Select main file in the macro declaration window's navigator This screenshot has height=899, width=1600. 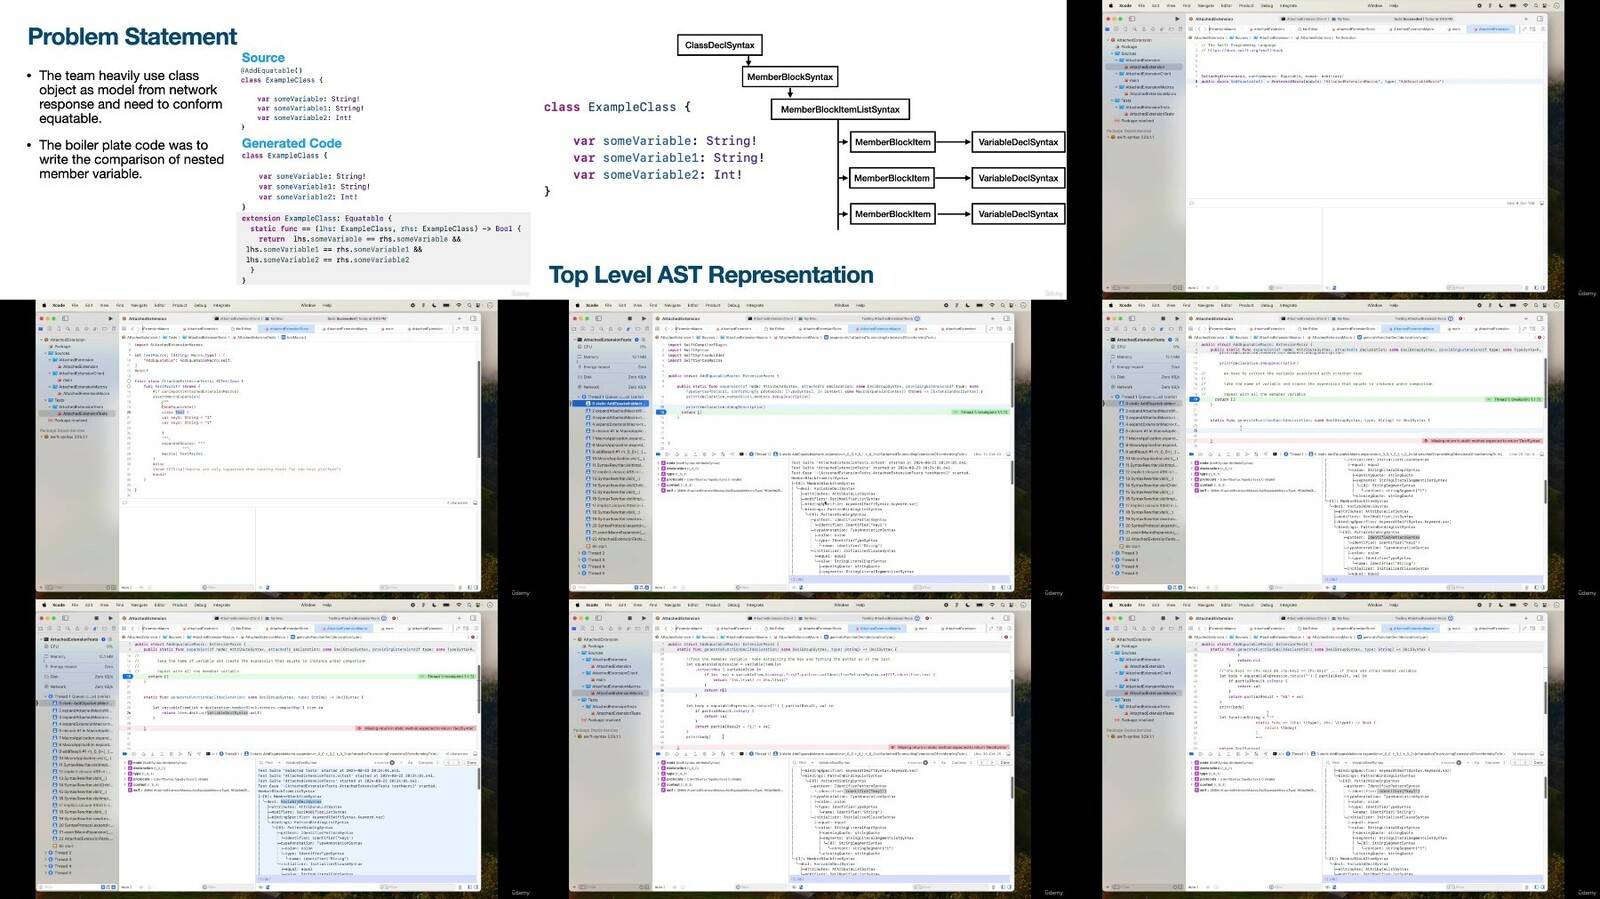1133,80
